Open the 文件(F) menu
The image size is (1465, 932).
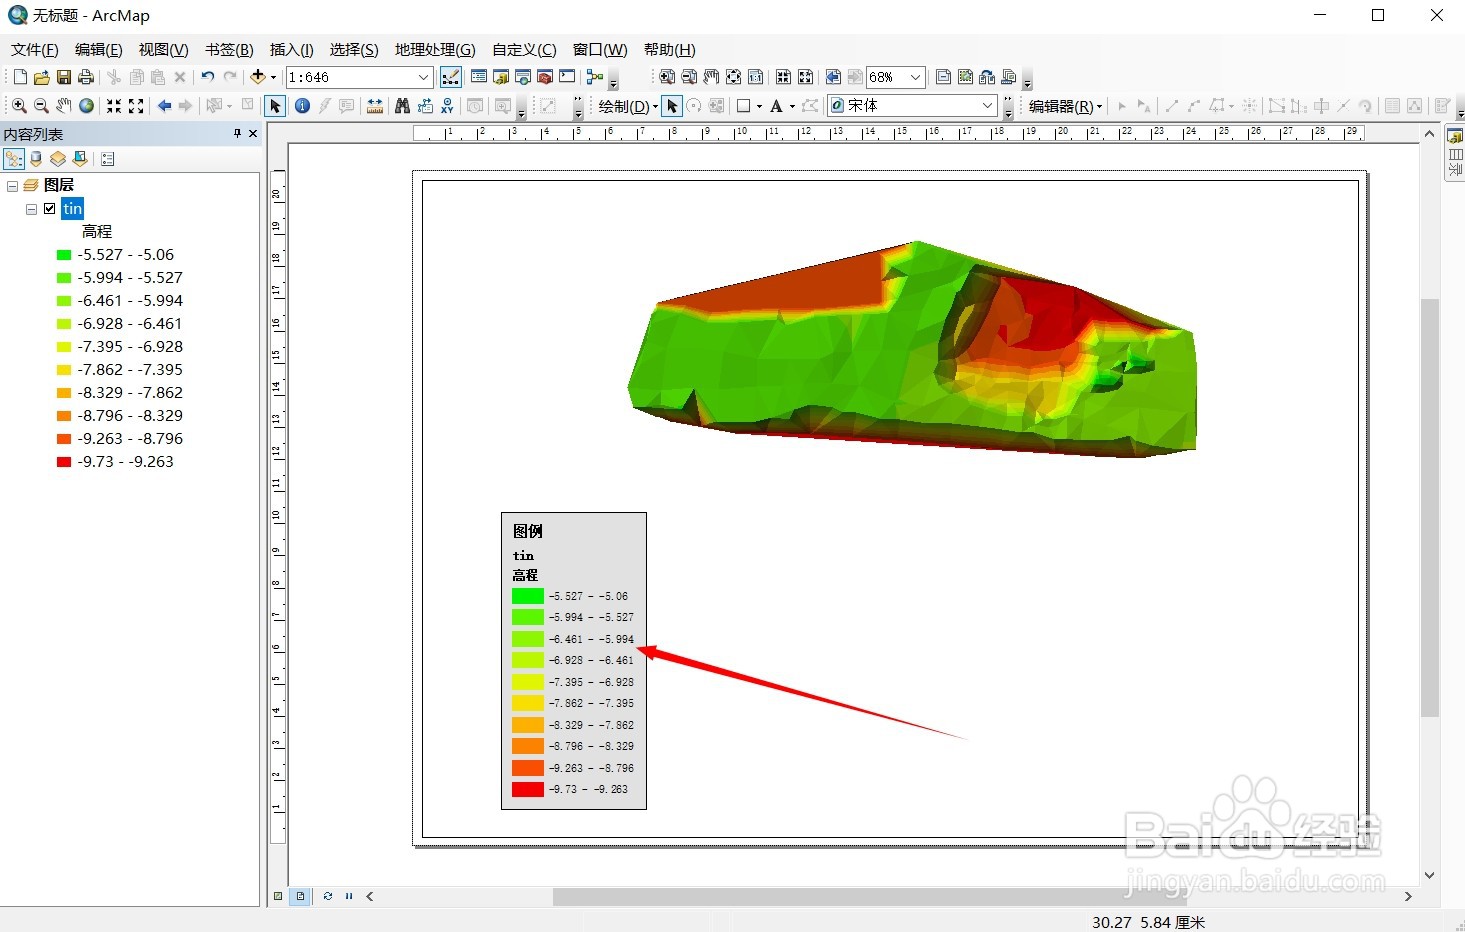coord(35,49)
